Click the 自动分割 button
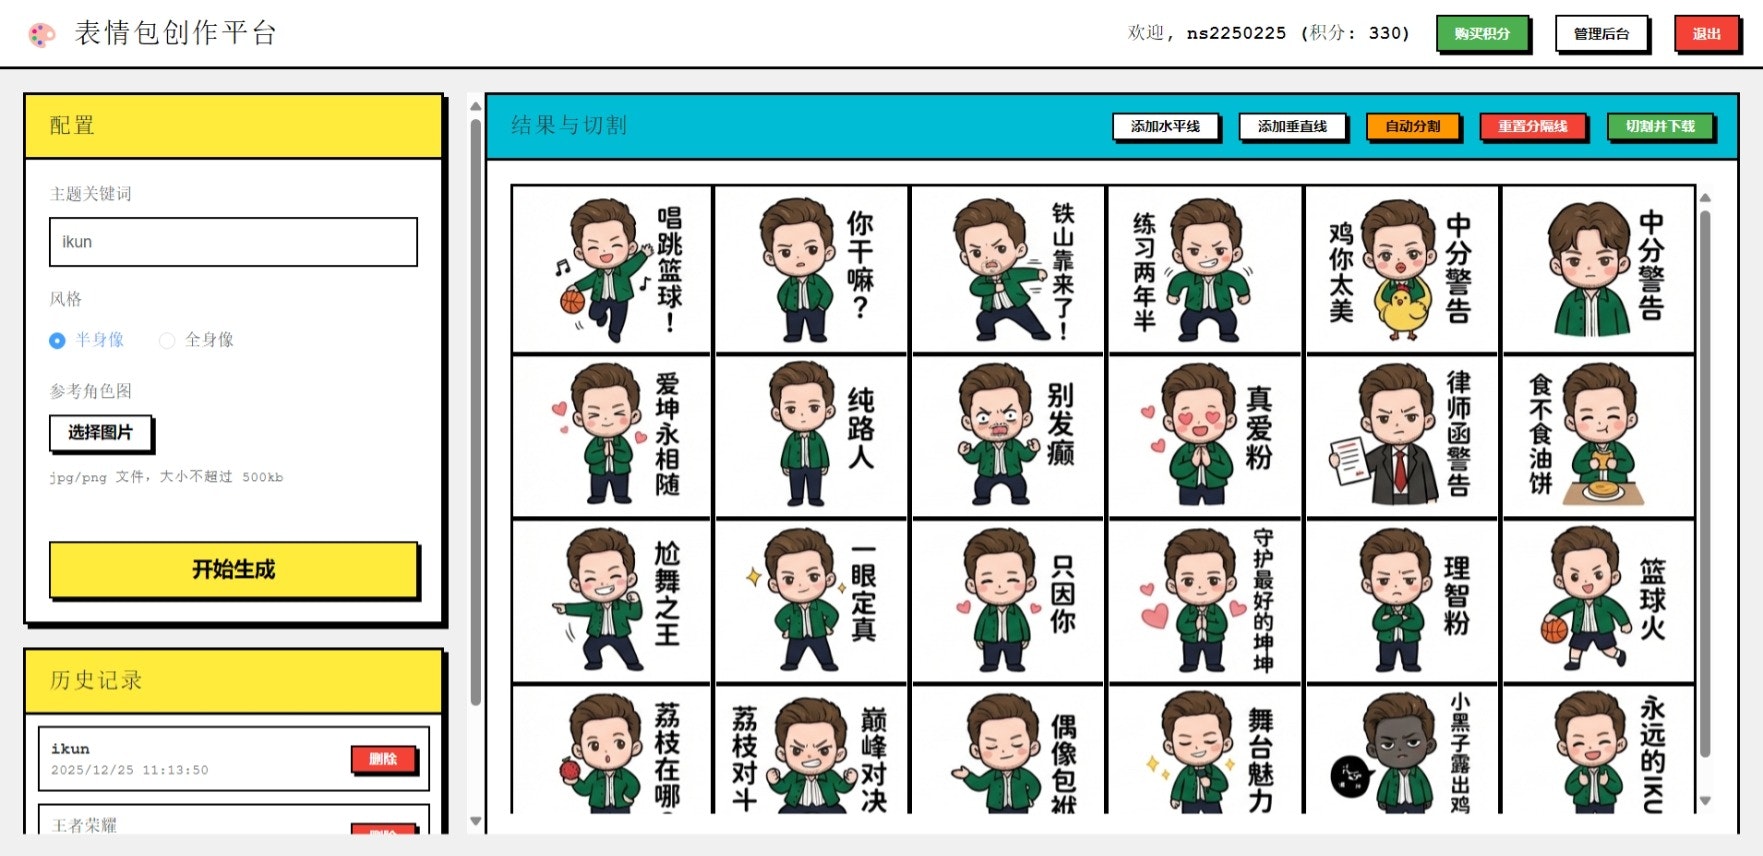The width and height of the screenshot is (1763, 856). pos(1412,126)
